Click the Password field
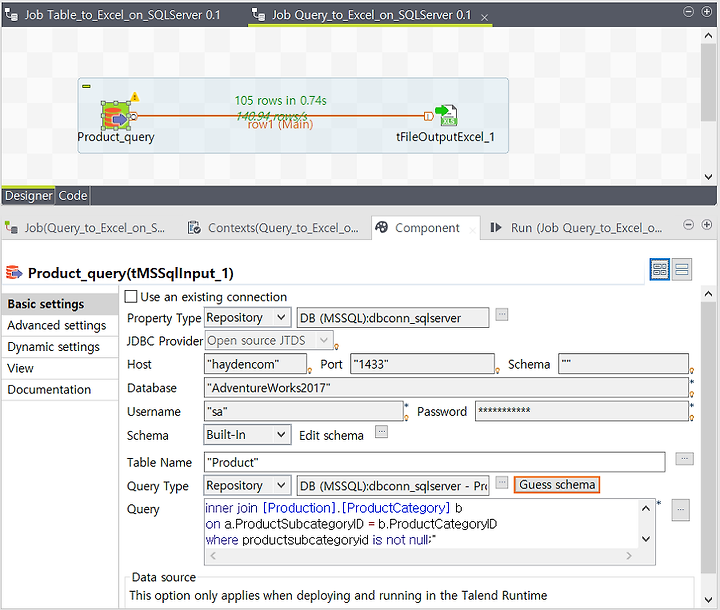Screen dimensions: 720x610 tap(582, 411)
